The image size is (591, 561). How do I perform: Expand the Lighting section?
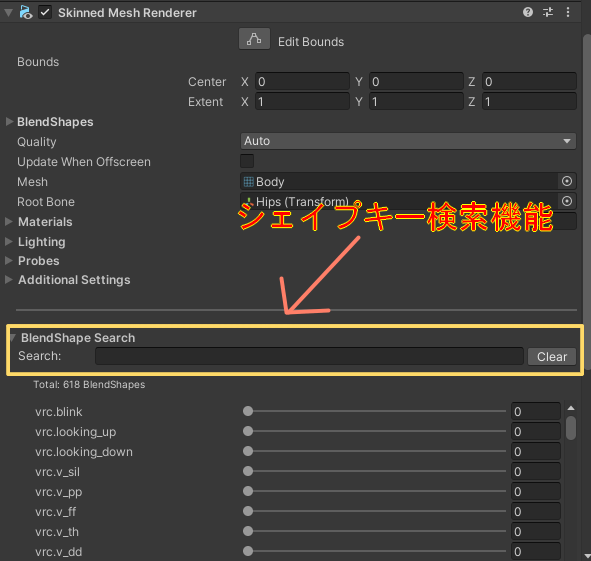[x=9, y=242]
